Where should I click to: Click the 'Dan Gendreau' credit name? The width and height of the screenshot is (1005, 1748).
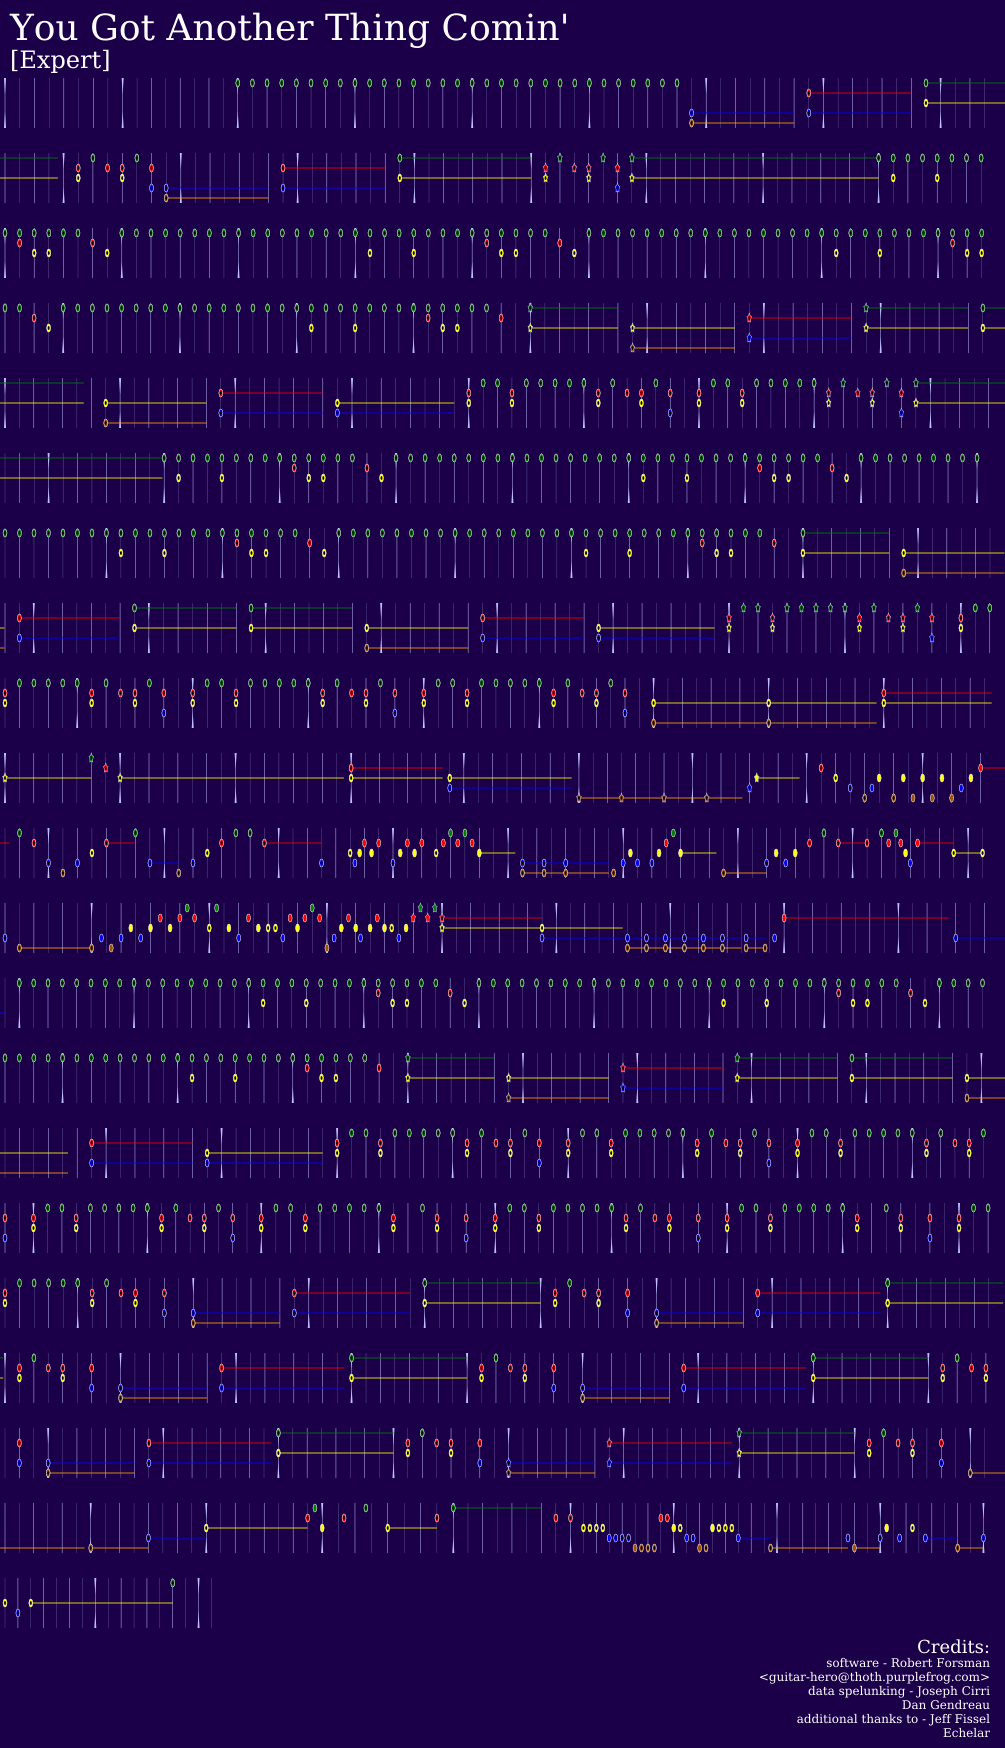[946, 1705]
